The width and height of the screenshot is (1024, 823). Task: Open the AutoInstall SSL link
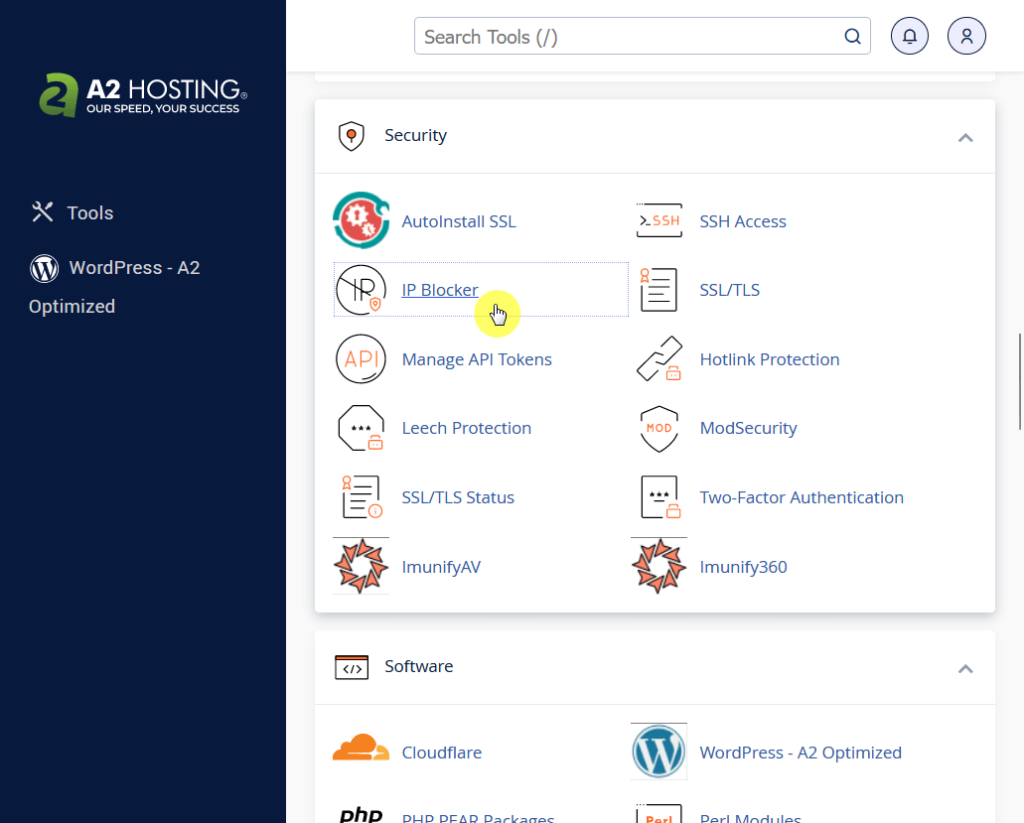click(x=458, y=221)
